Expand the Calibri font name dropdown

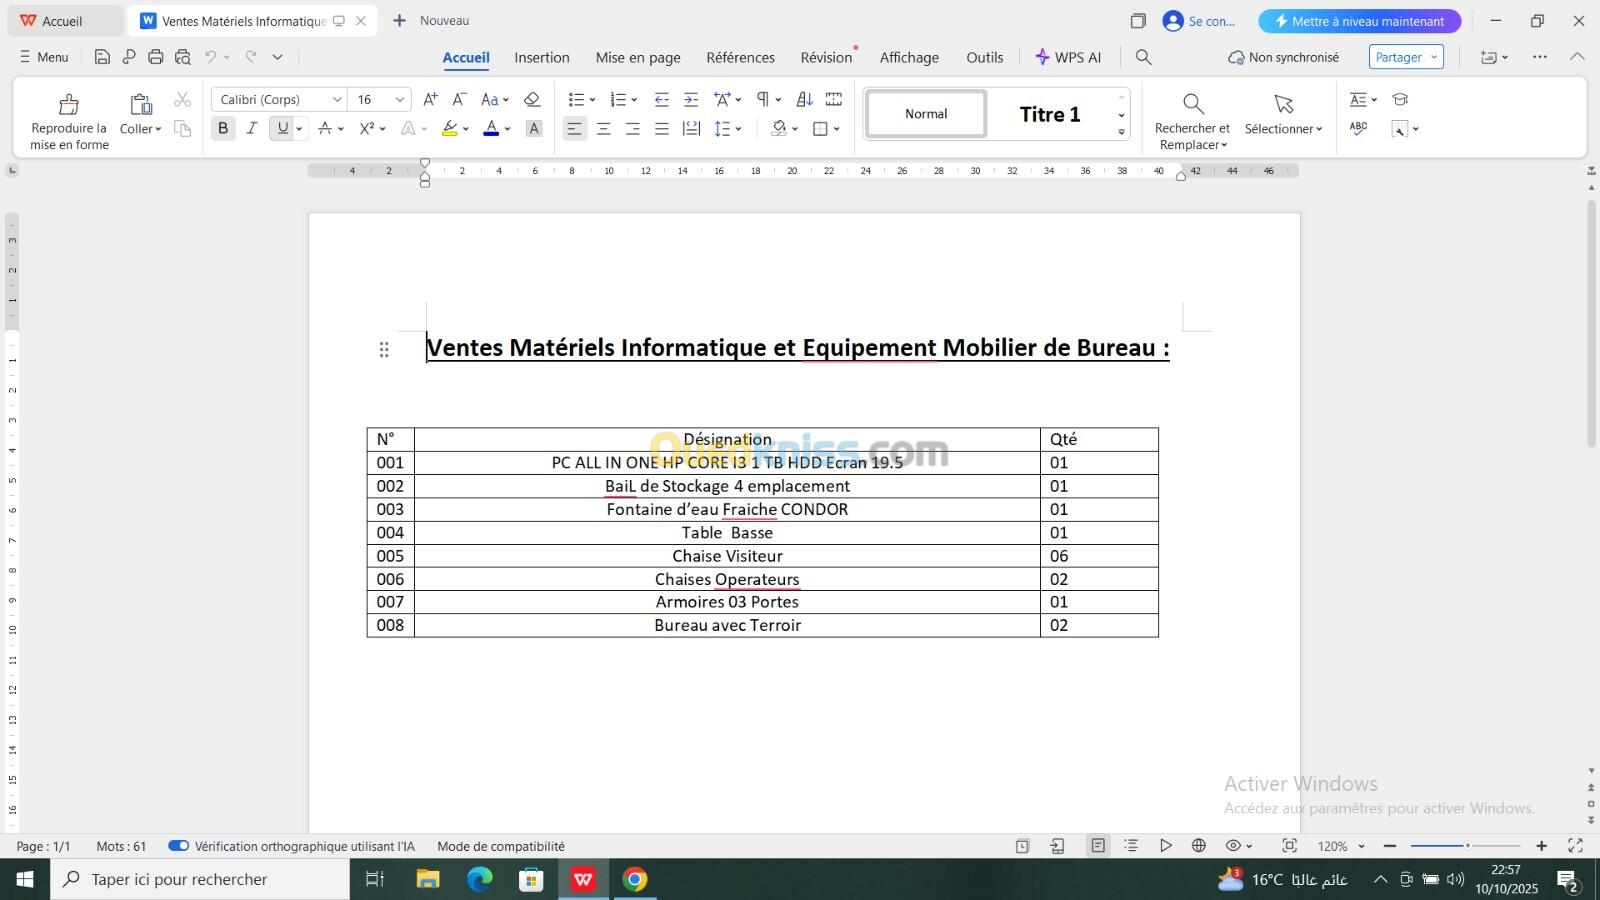click(x=337, y=99)
